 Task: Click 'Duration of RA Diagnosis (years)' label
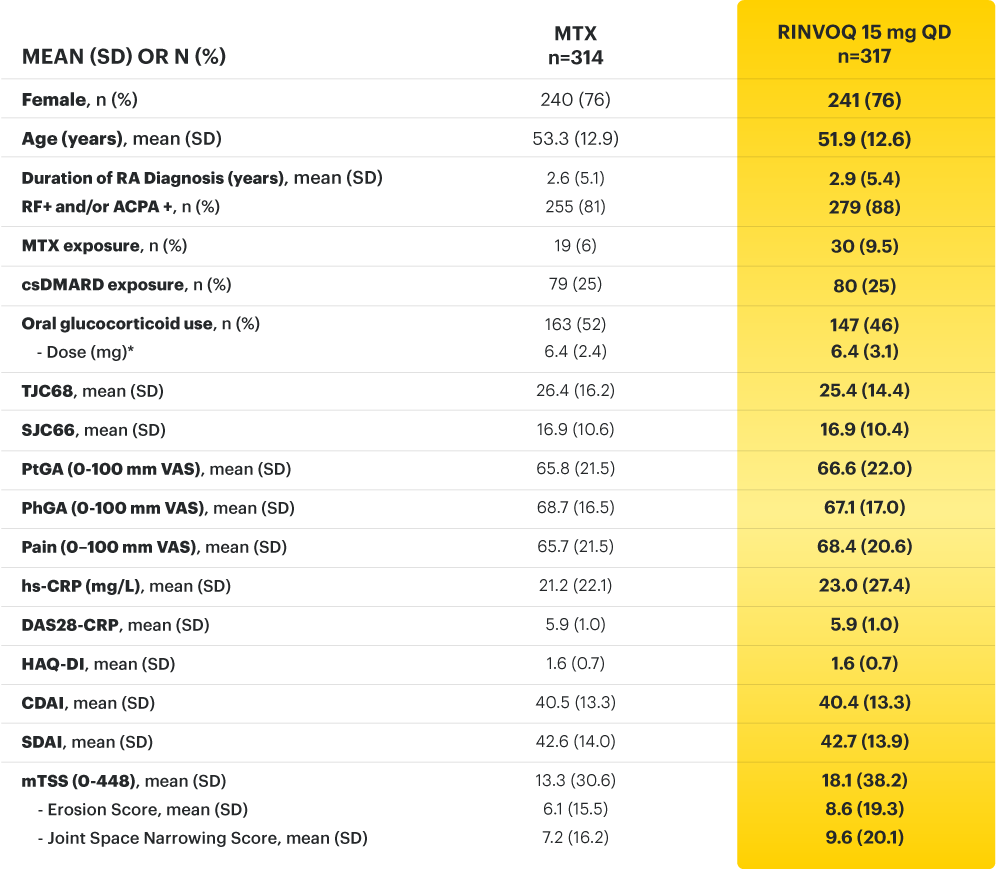pos(153,178)
